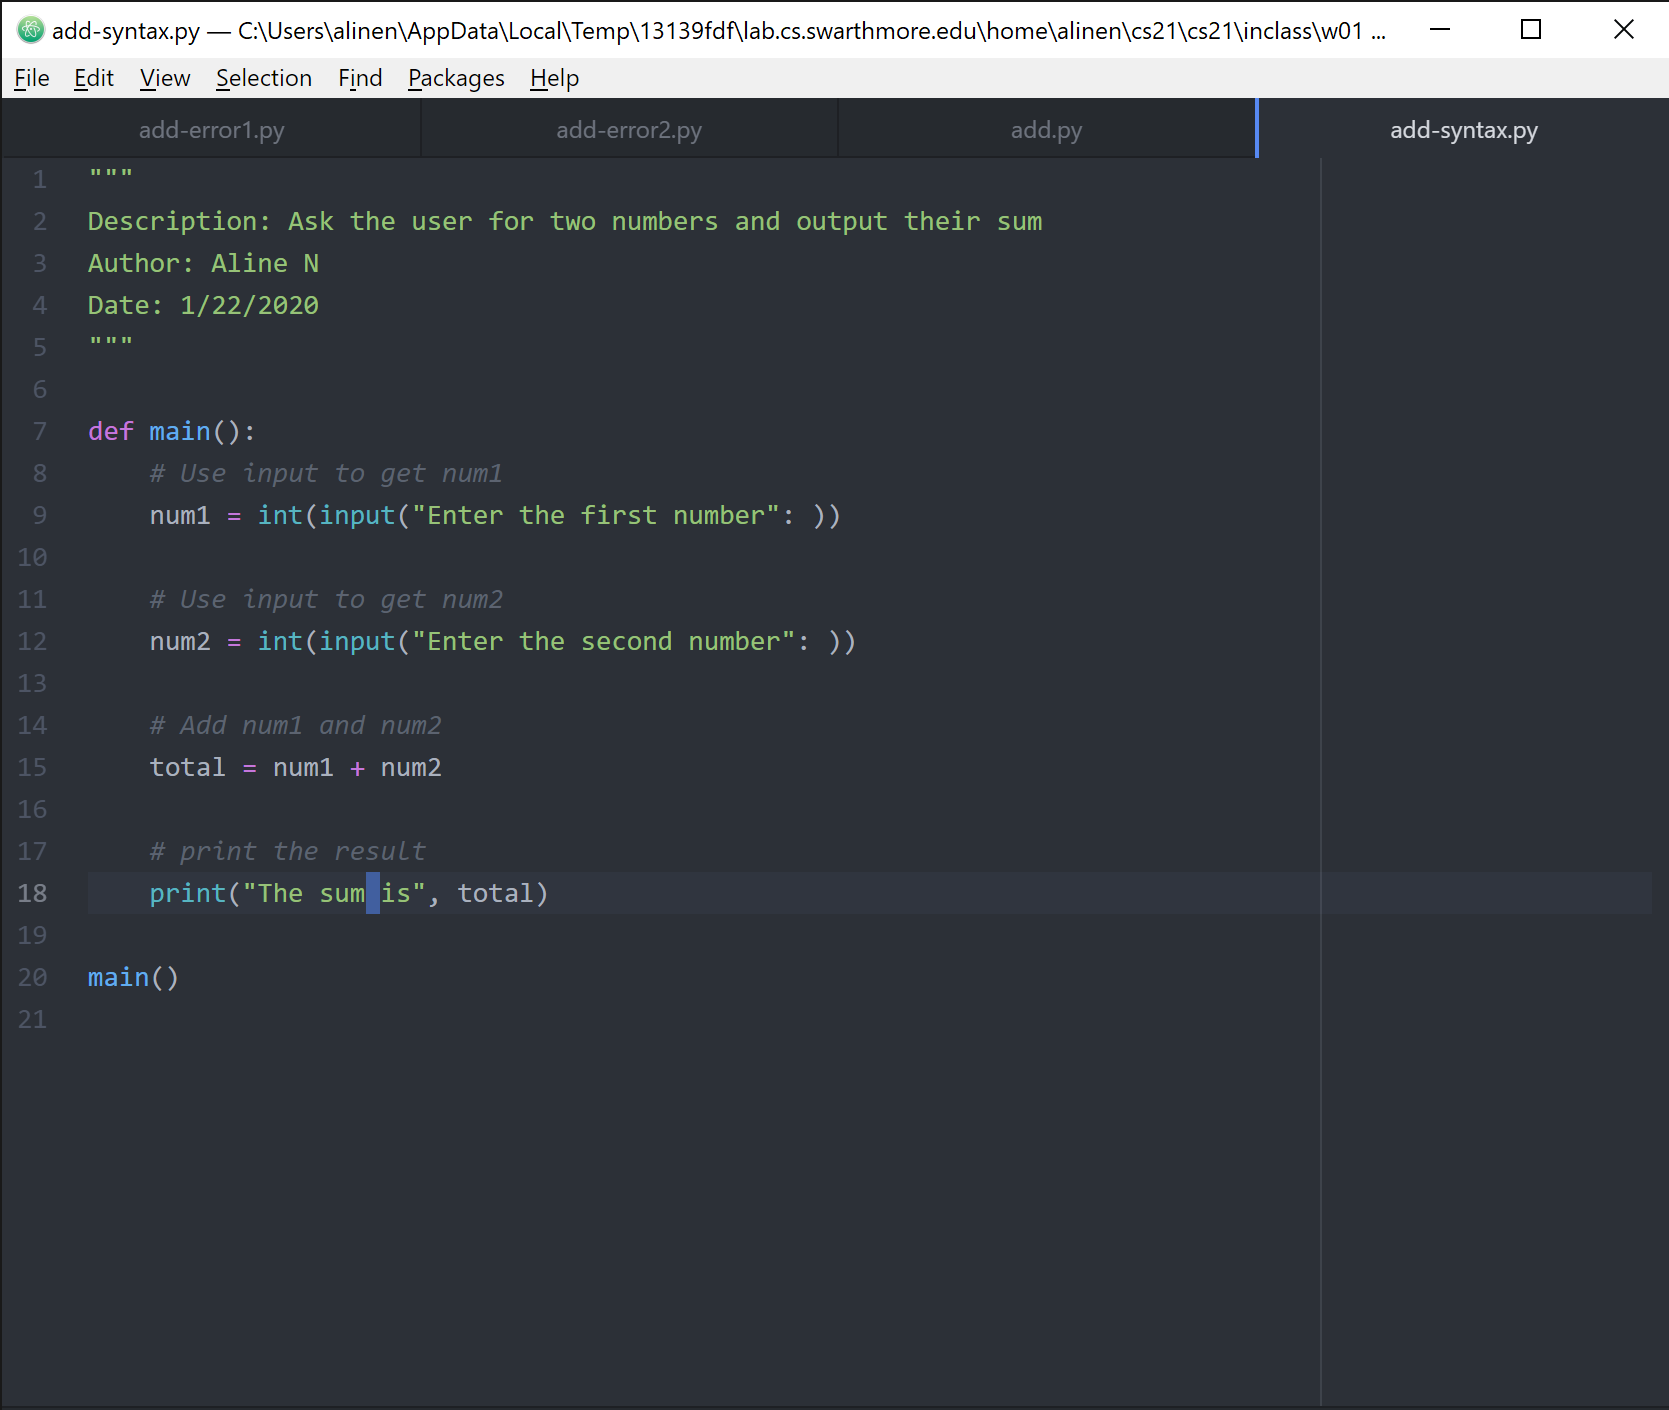Click the comment '# Add num1 and num2'

coord(295,725)
